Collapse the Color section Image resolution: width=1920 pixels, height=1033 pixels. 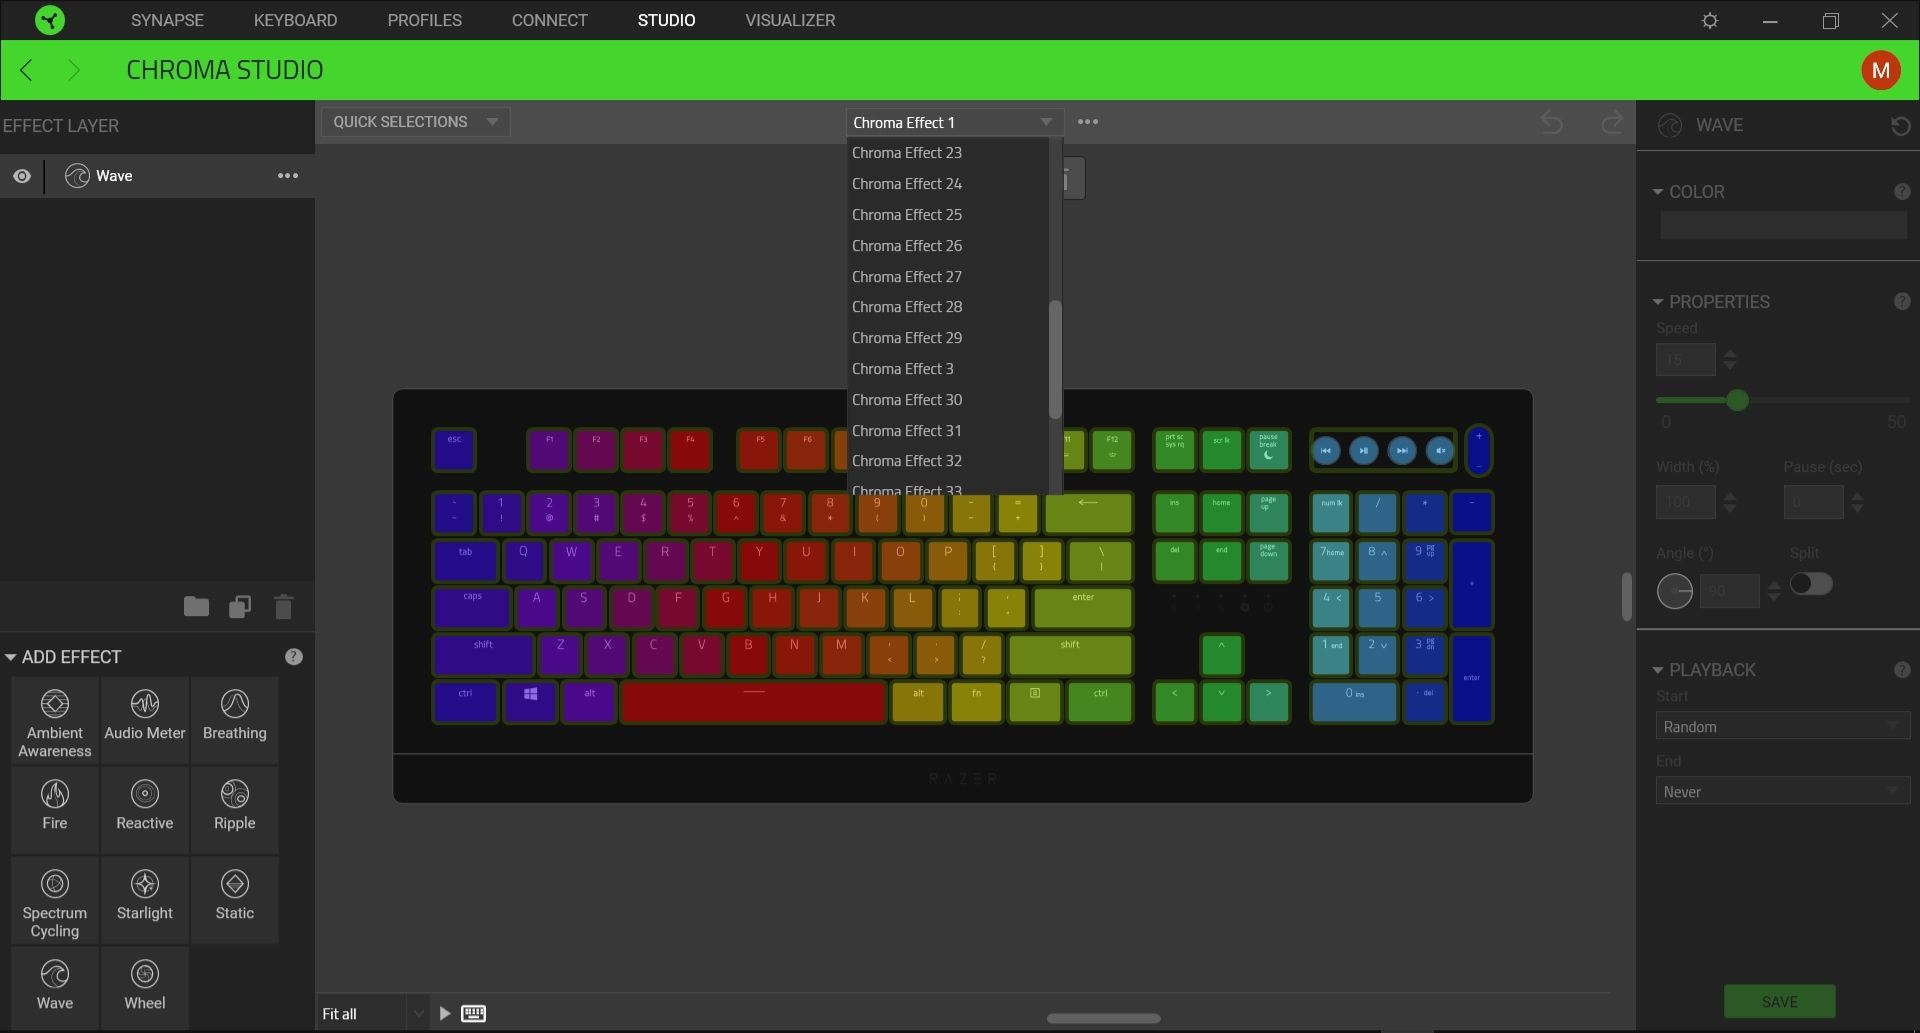point(1658,192)
